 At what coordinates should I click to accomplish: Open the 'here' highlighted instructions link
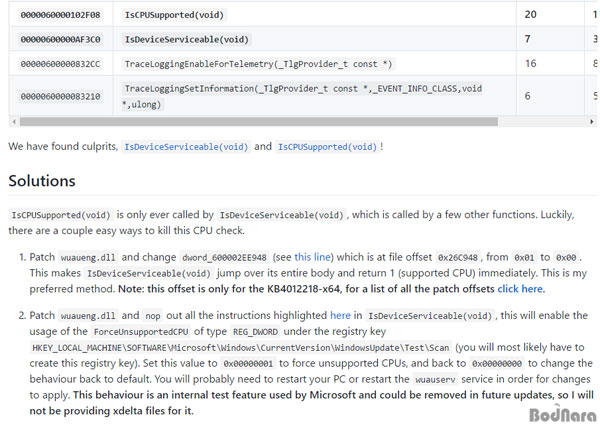coord(340,315)
